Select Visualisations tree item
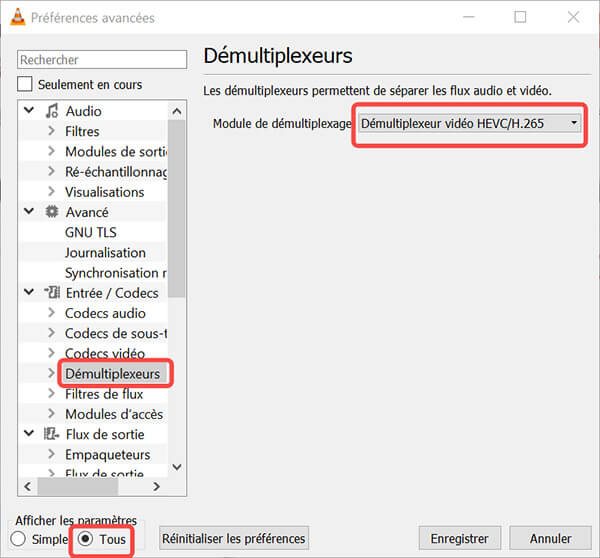Screen dimensions: 600x558 tap(104, 192)
